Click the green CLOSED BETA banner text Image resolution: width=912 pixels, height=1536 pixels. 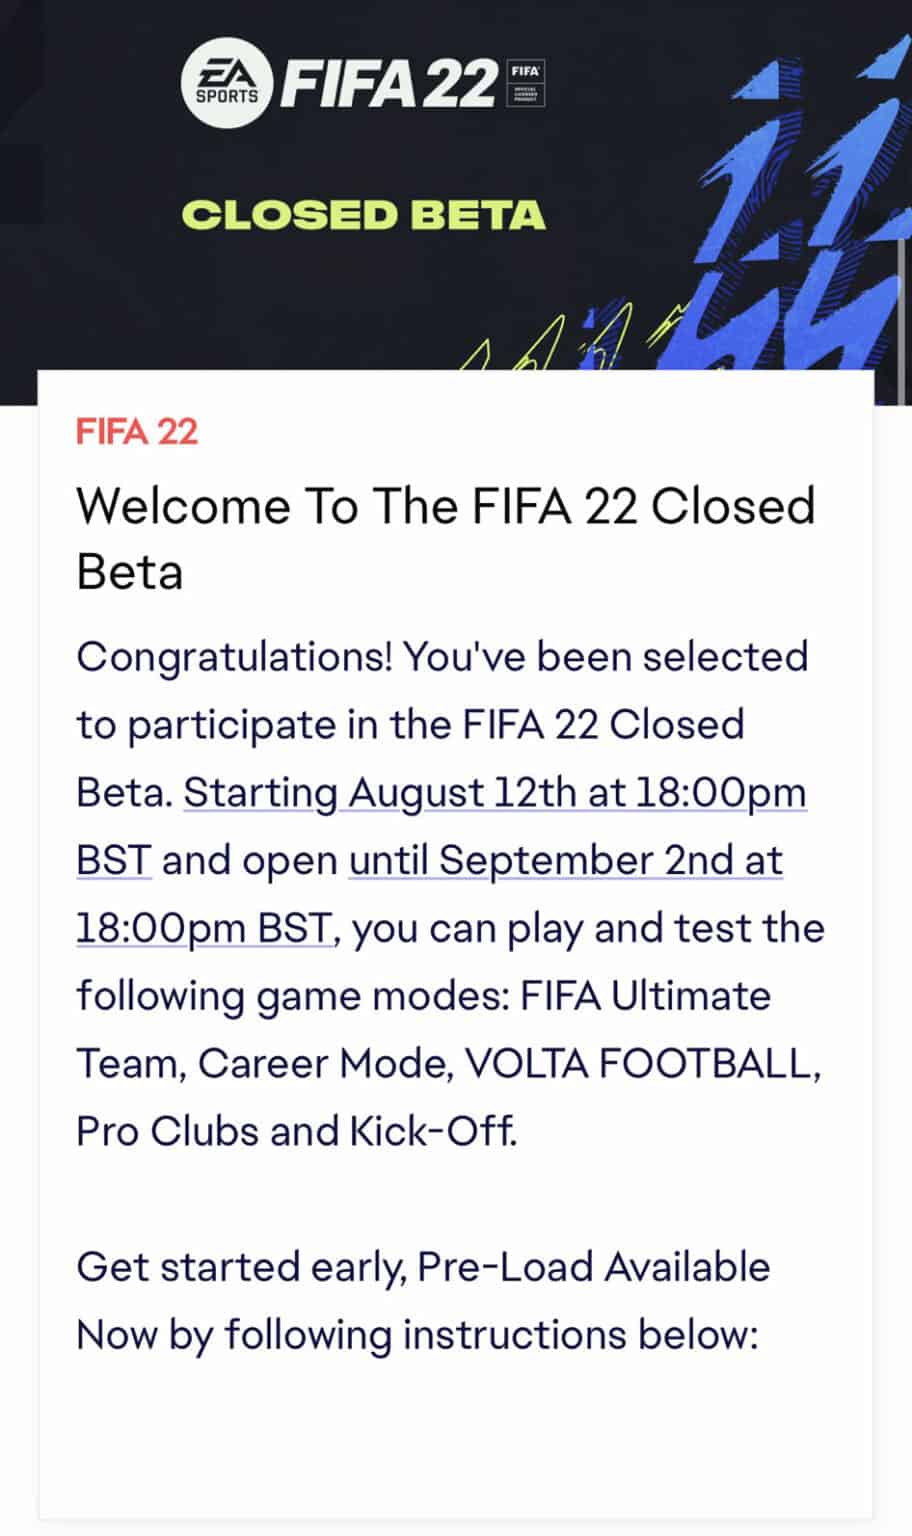click(364, 215)
